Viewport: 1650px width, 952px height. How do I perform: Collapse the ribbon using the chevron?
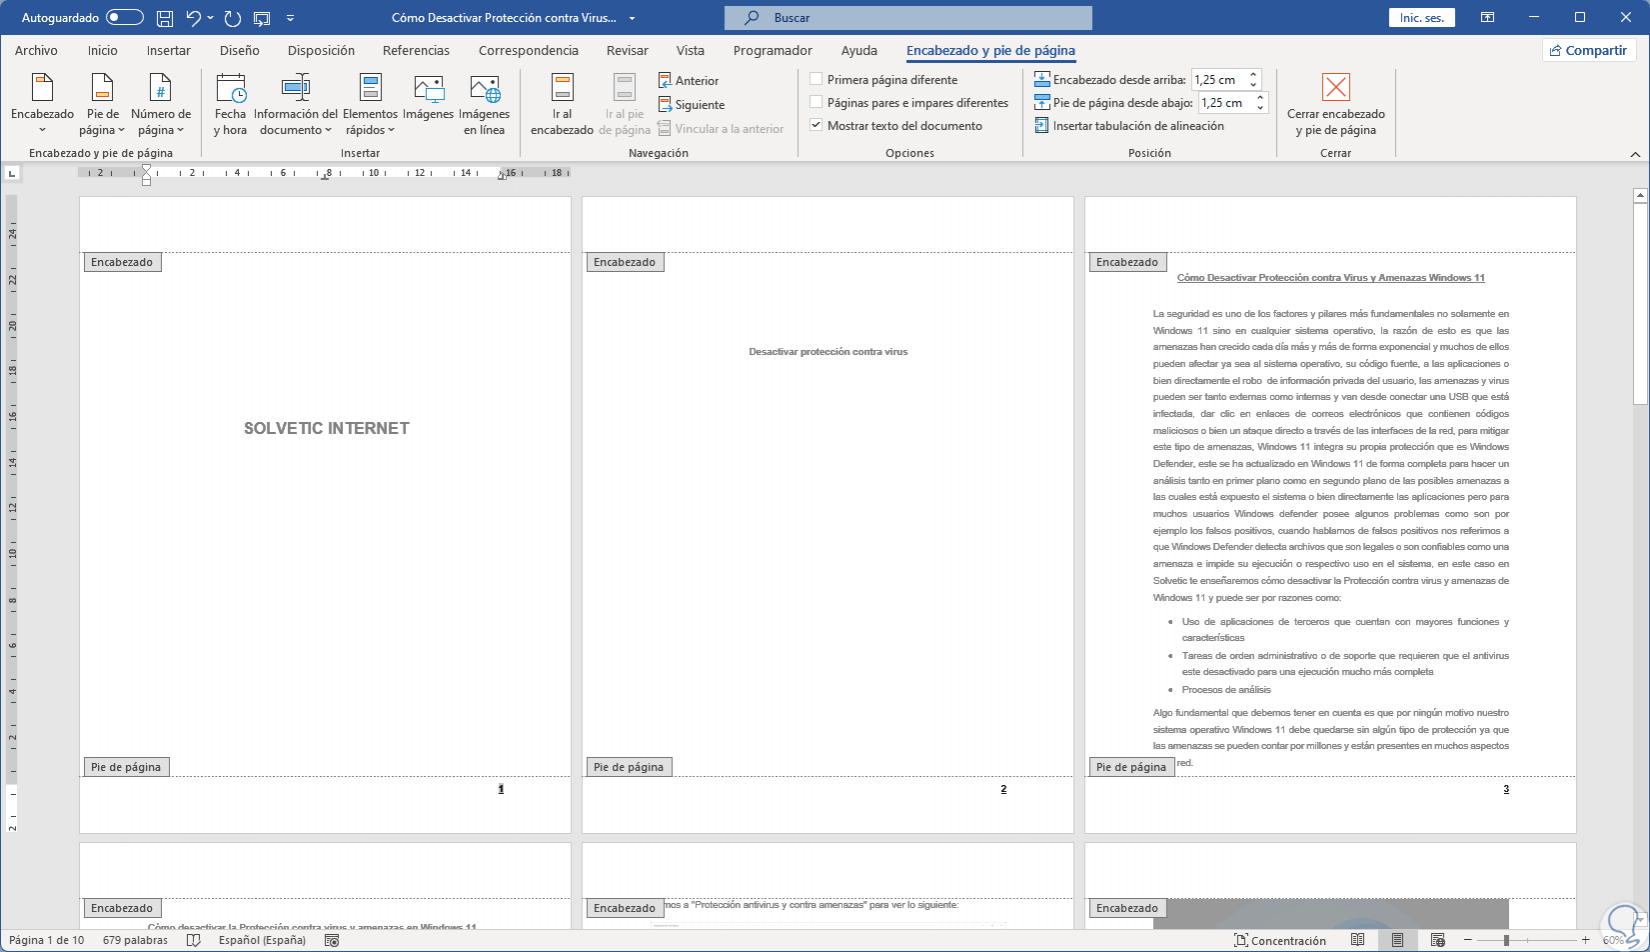click(x=1635, y=154)
